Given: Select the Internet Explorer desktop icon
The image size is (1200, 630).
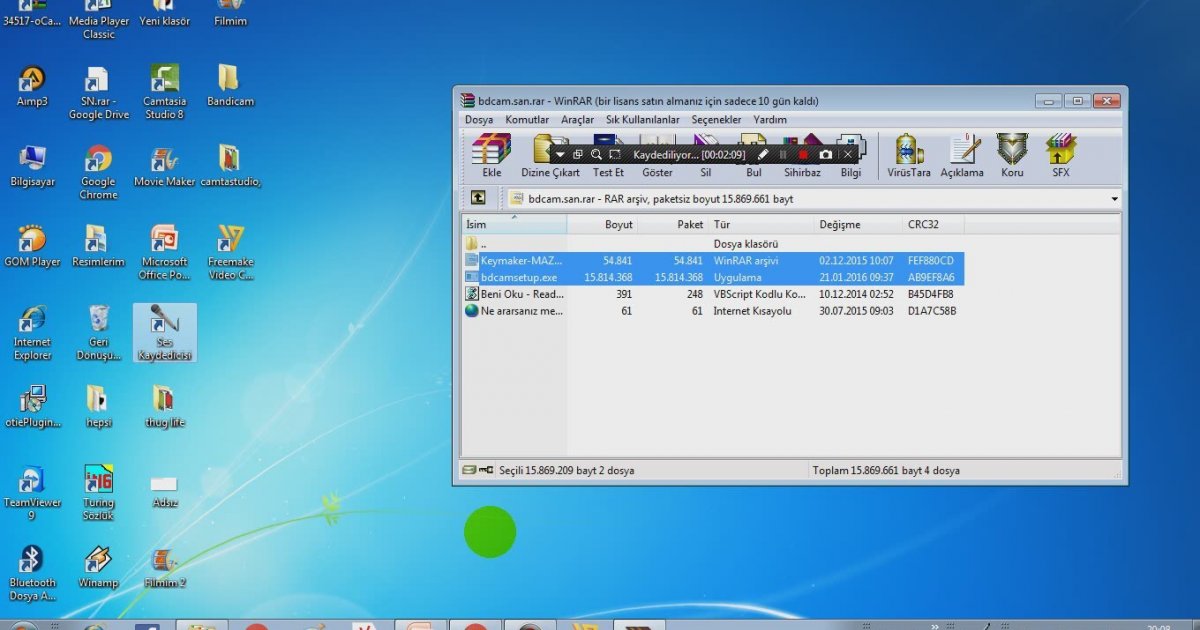Looking at the screenshot, I should click(32, 334).
